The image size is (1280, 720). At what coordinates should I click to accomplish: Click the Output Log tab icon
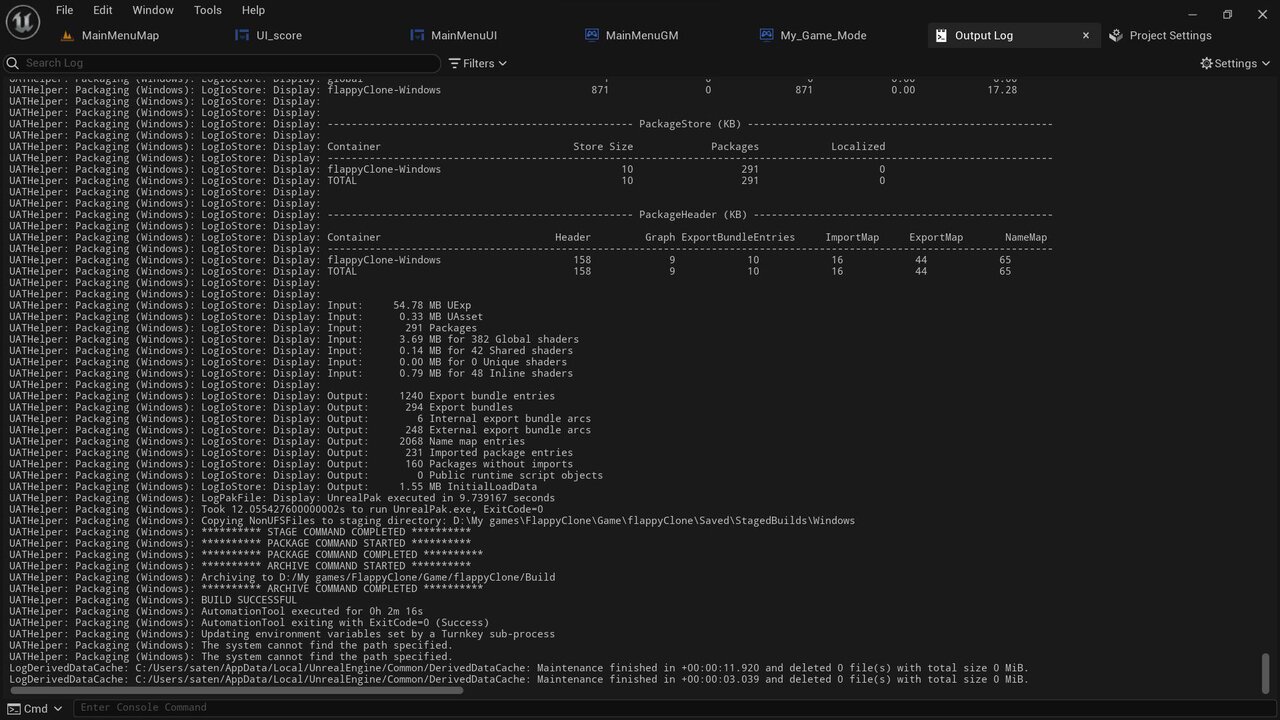pos(941,35)
